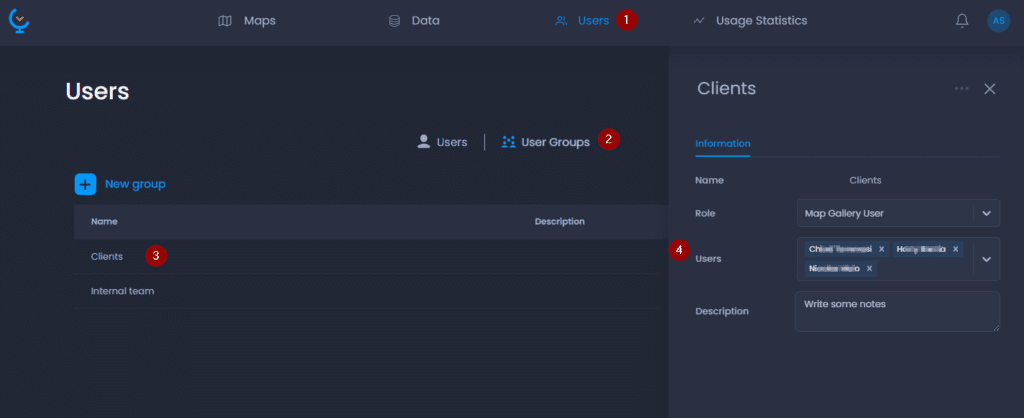The image size is (1024, 418).
Task: Click the 'Role' field label
Action: [705, 214]
